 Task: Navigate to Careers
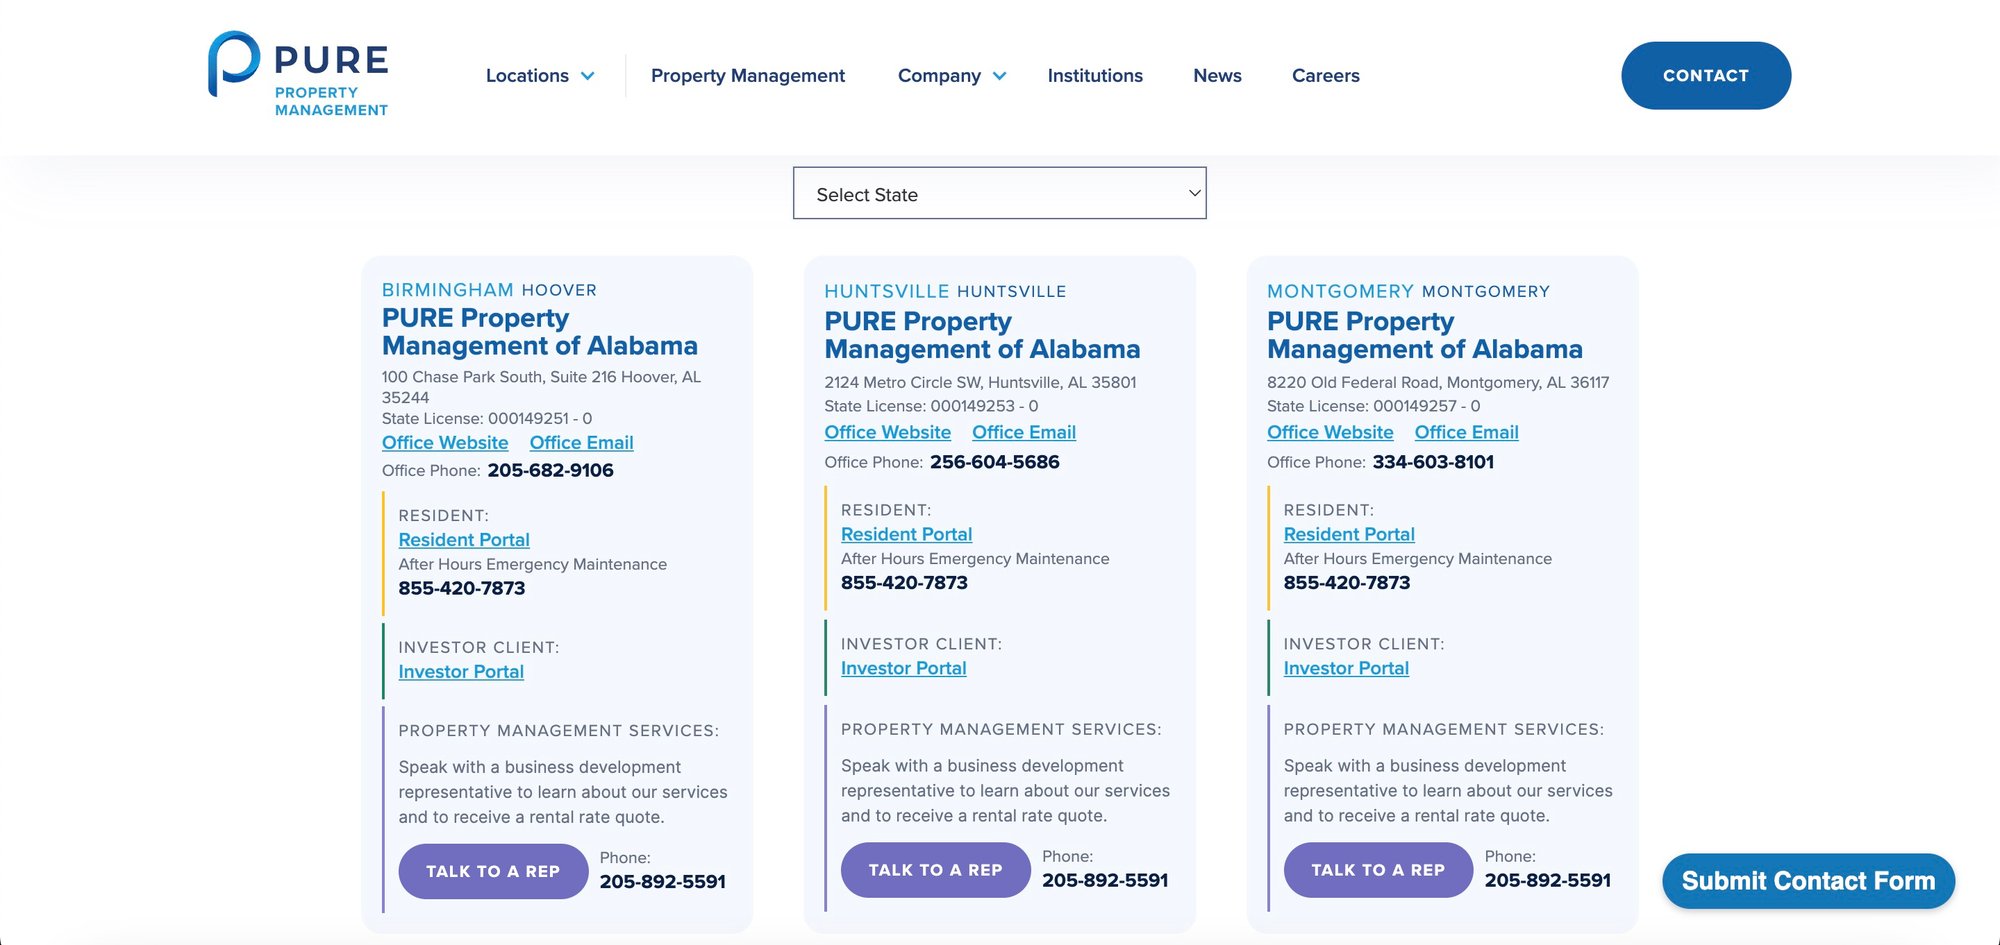[1325, 76]
